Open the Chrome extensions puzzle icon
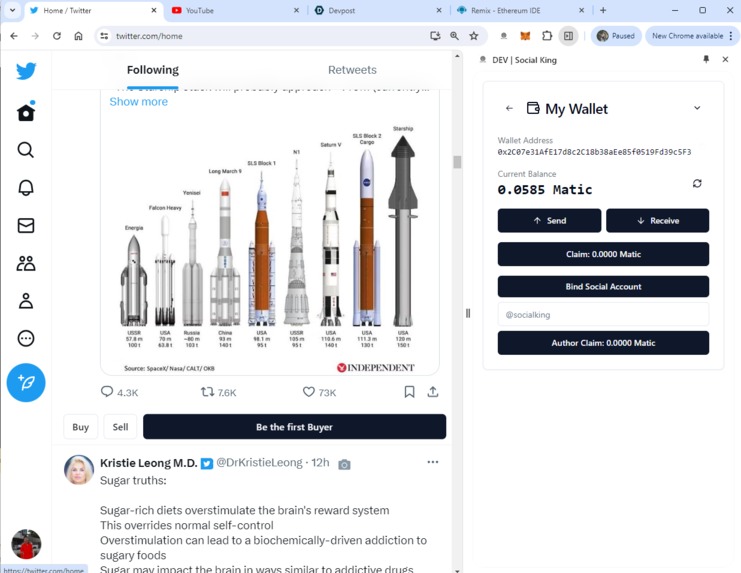This screenshot has width=741, height=573. pos(547,36)
